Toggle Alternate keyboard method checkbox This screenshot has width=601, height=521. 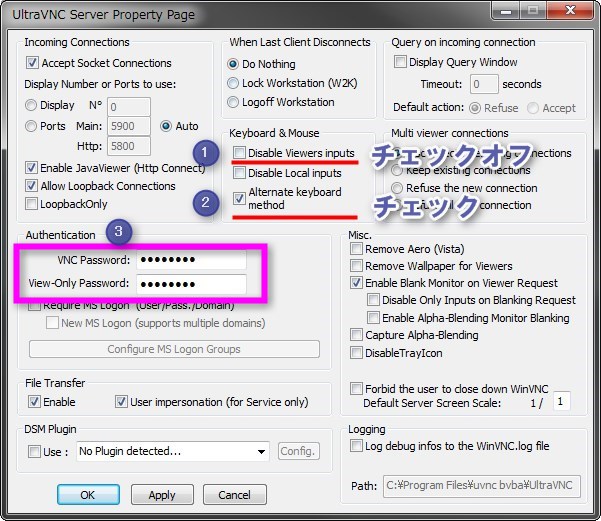239,198
